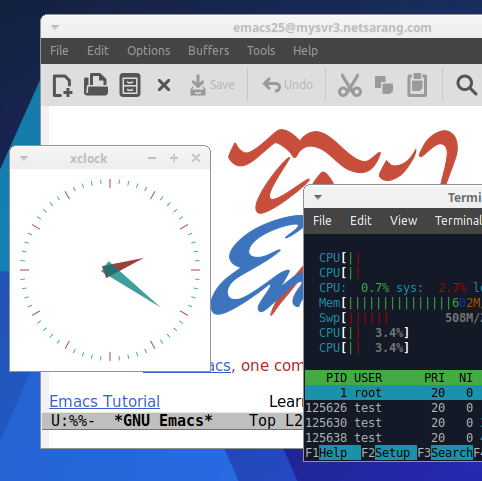
Task: Close the xclock window
Action: tap(196, 158)
